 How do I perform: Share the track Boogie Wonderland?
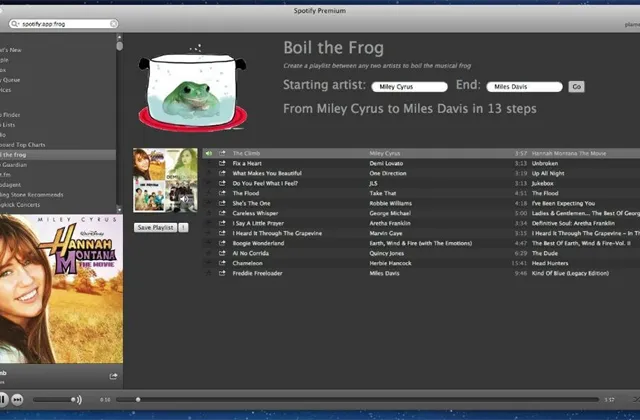tap(222, 243)
